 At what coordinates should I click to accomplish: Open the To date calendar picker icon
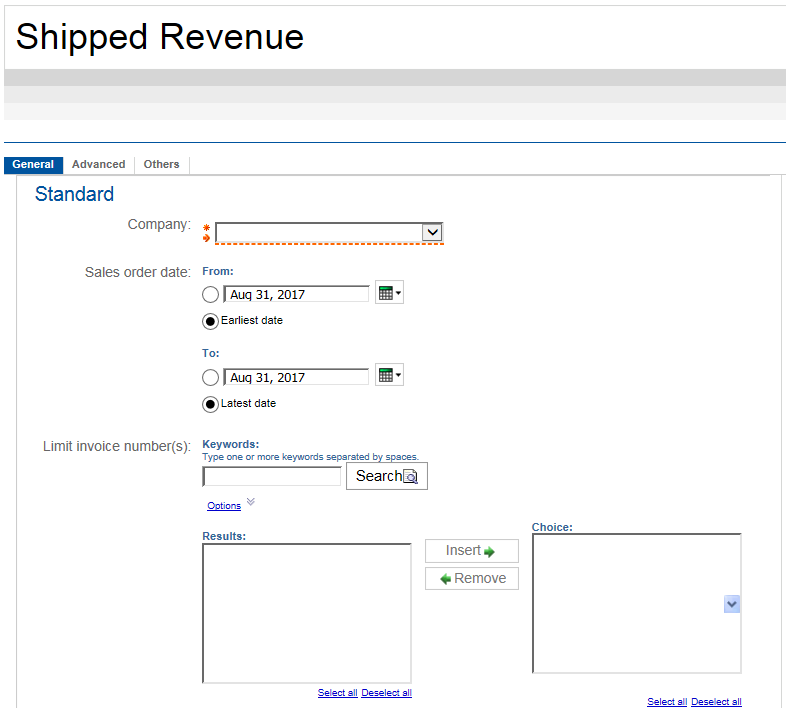[x=388, y=377]
